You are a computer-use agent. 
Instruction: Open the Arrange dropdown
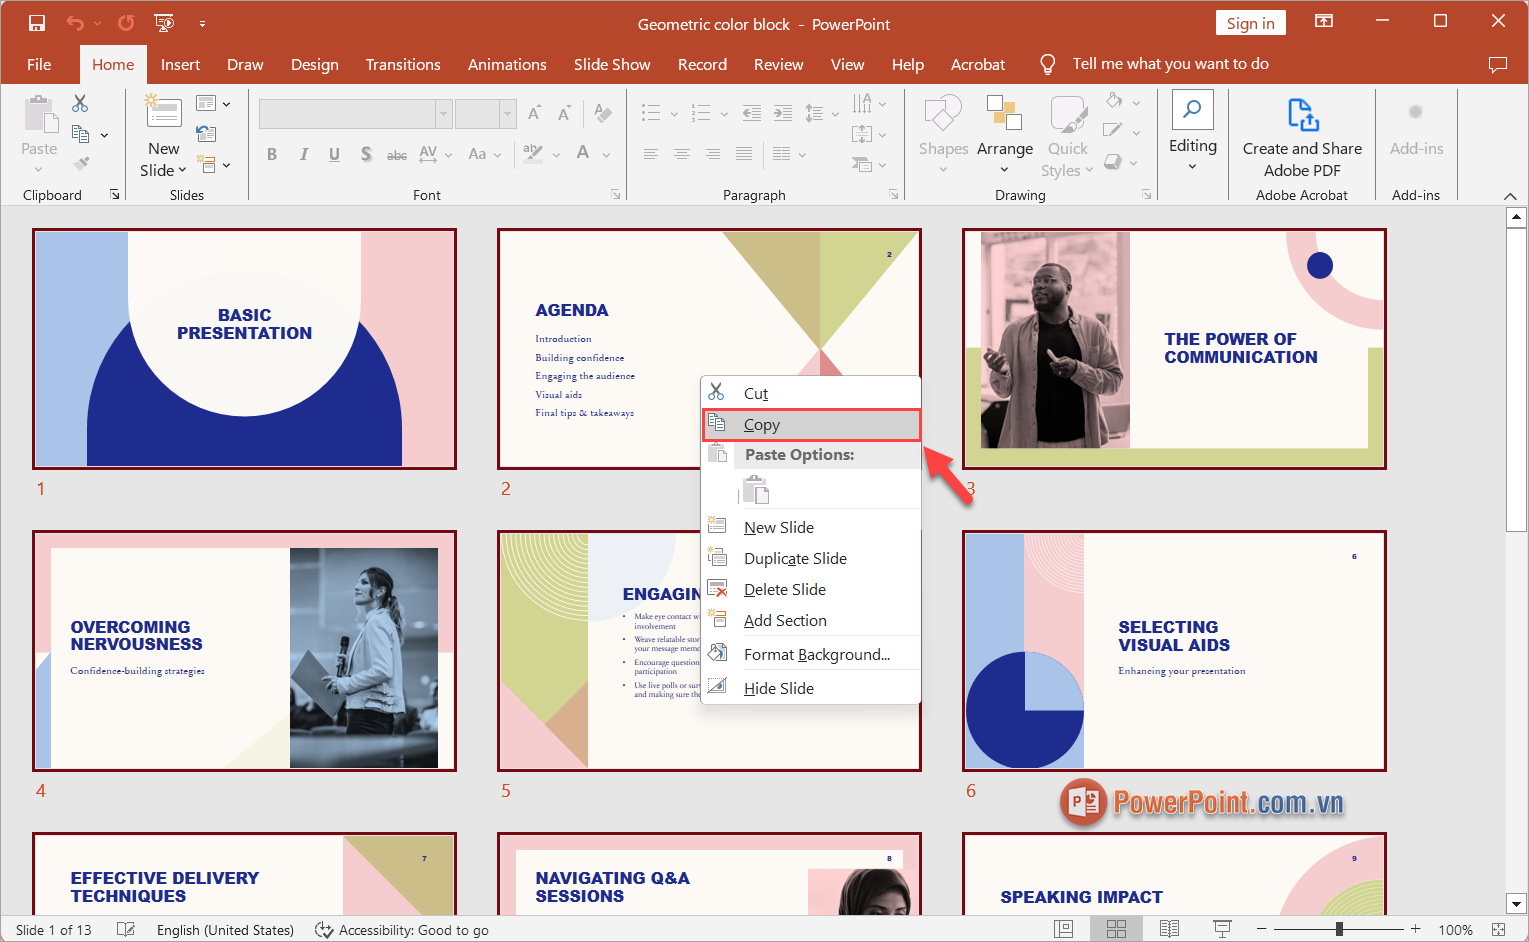tap(1004, 136)
